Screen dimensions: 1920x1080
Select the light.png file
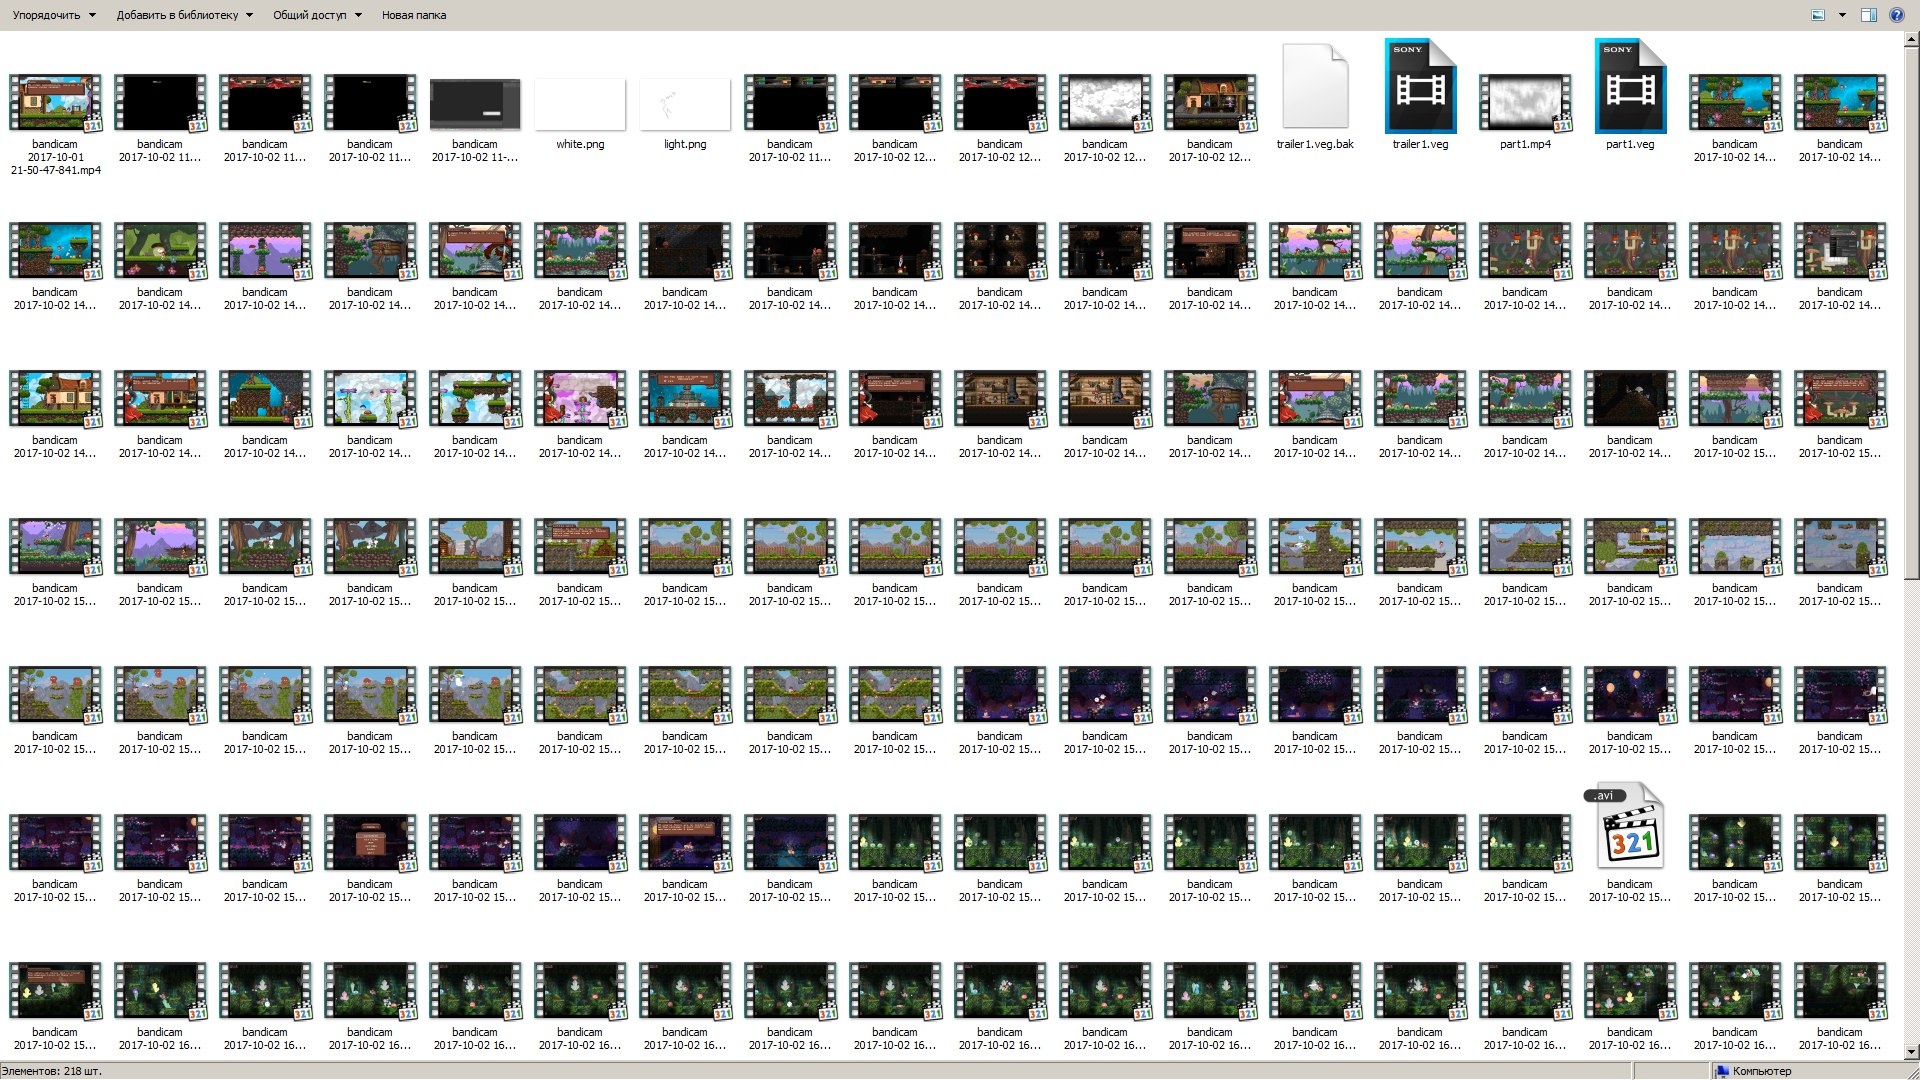[x=685, y=115]
